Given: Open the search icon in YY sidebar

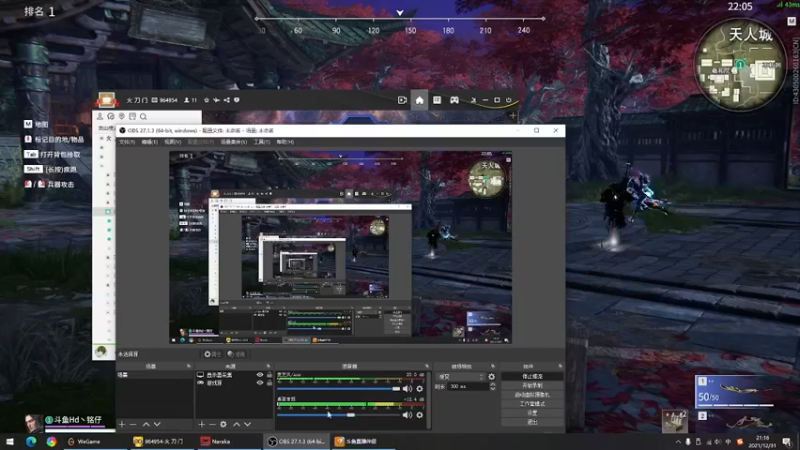Looking at the screenshot, I should click(143, 116).
